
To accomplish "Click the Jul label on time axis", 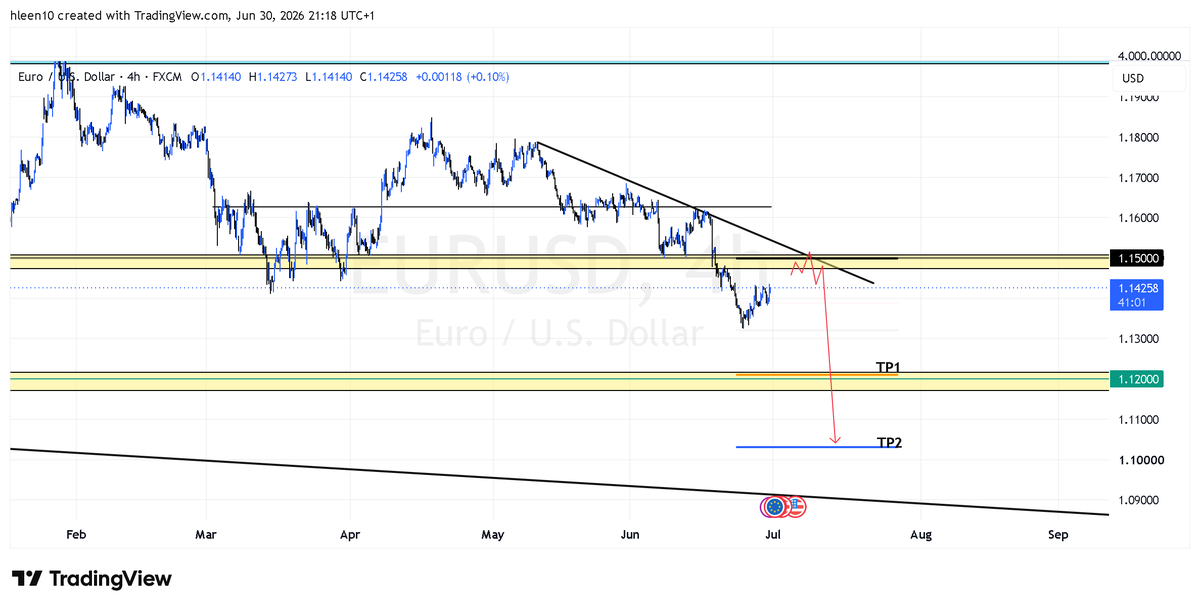I will [774, 535].
